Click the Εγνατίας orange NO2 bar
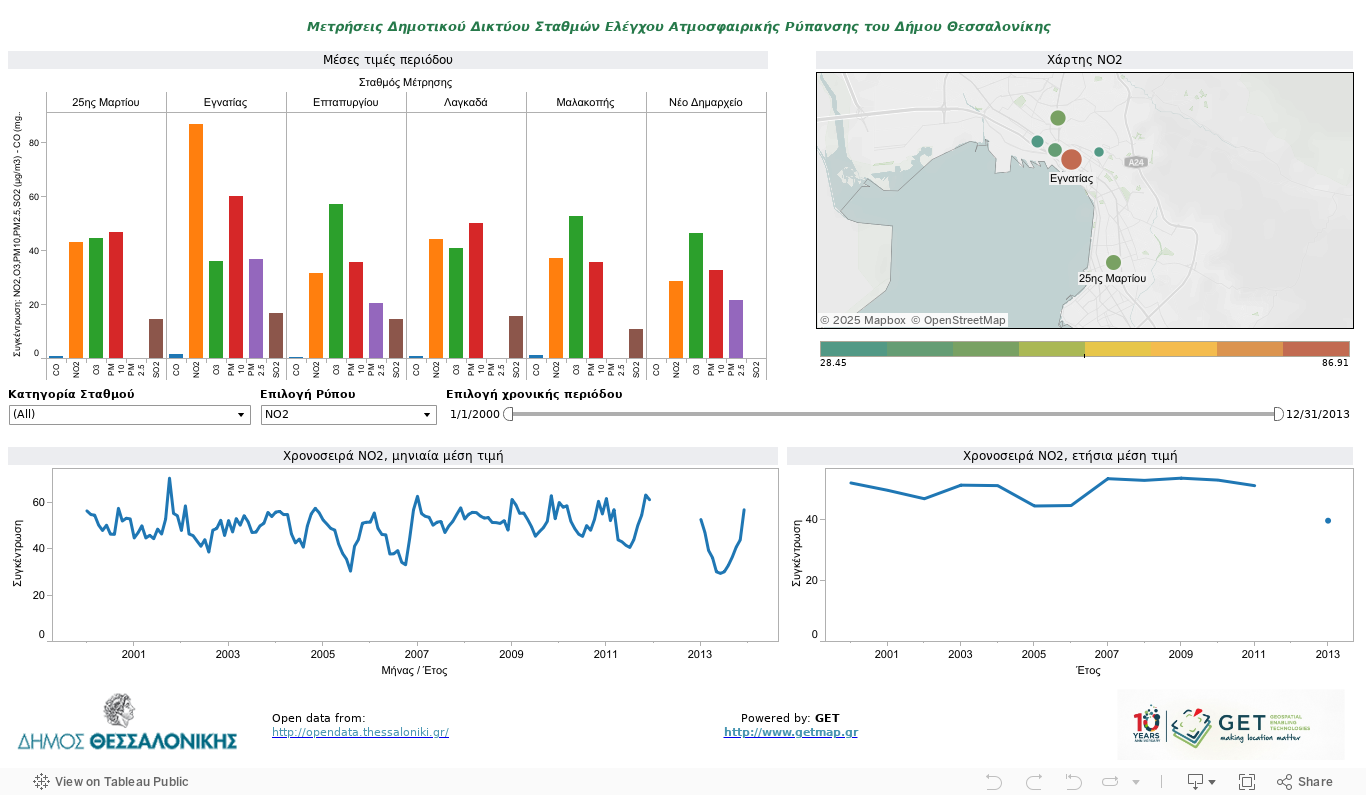 click(x=196, y=240)
